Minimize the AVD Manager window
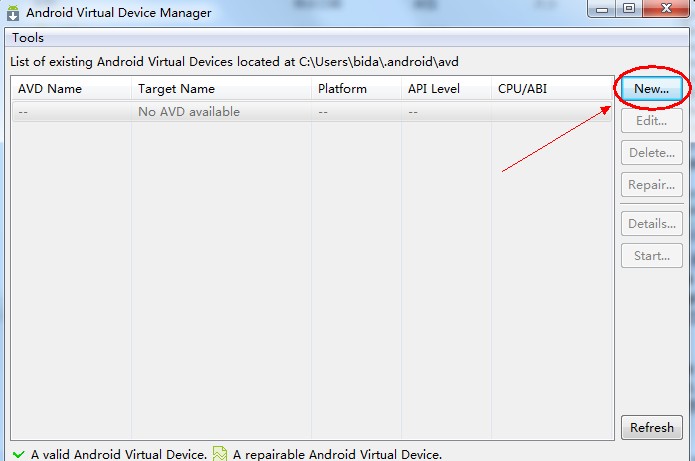 601,9
